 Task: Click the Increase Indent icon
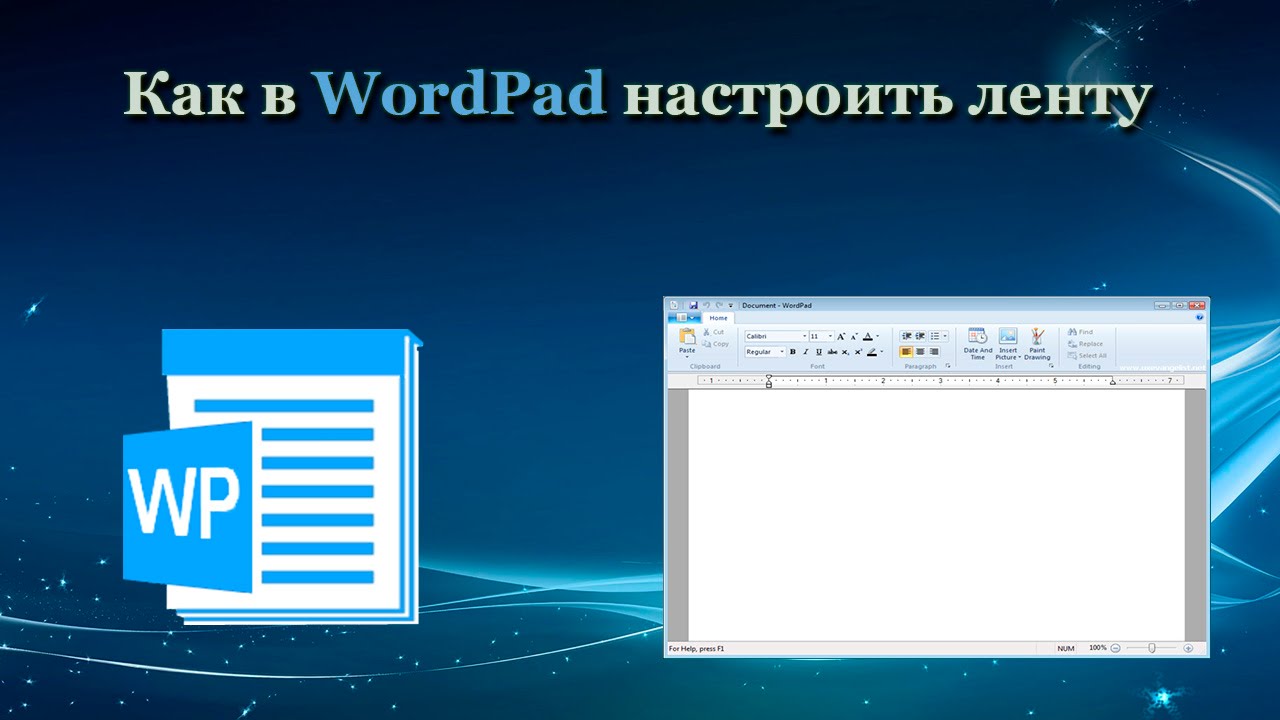coord(920,336)
